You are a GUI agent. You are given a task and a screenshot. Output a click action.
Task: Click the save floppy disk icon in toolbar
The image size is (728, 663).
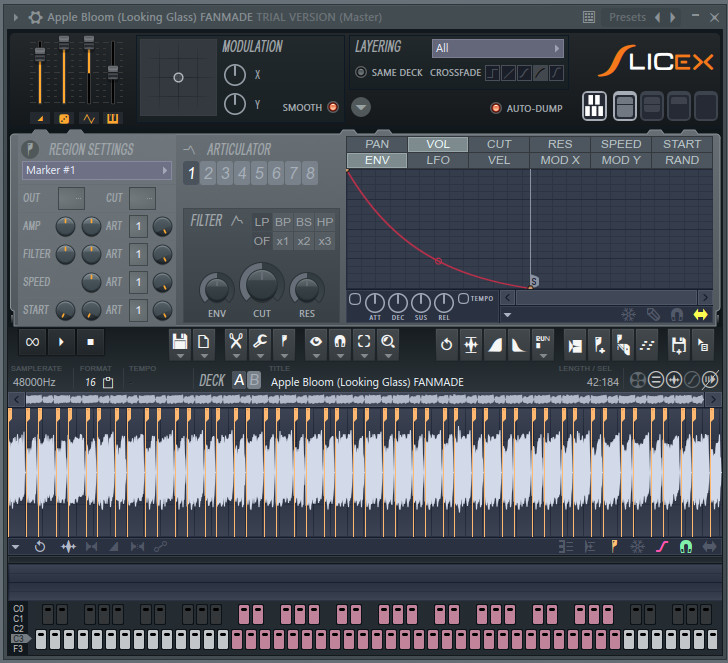[x=180, y=342]
